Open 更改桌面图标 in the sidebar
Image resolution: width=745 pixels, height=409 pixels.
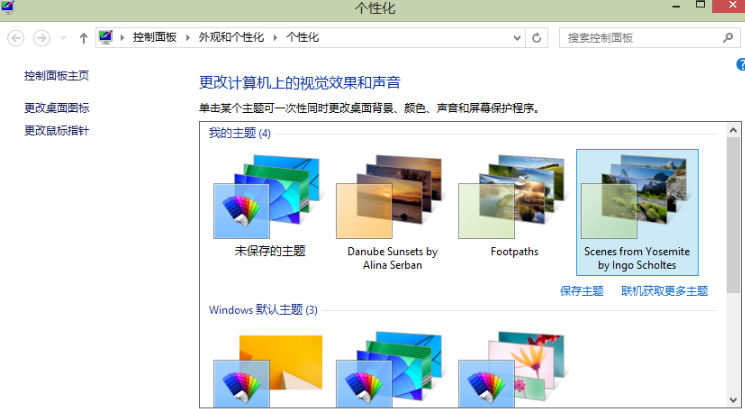tap(57, 108)
